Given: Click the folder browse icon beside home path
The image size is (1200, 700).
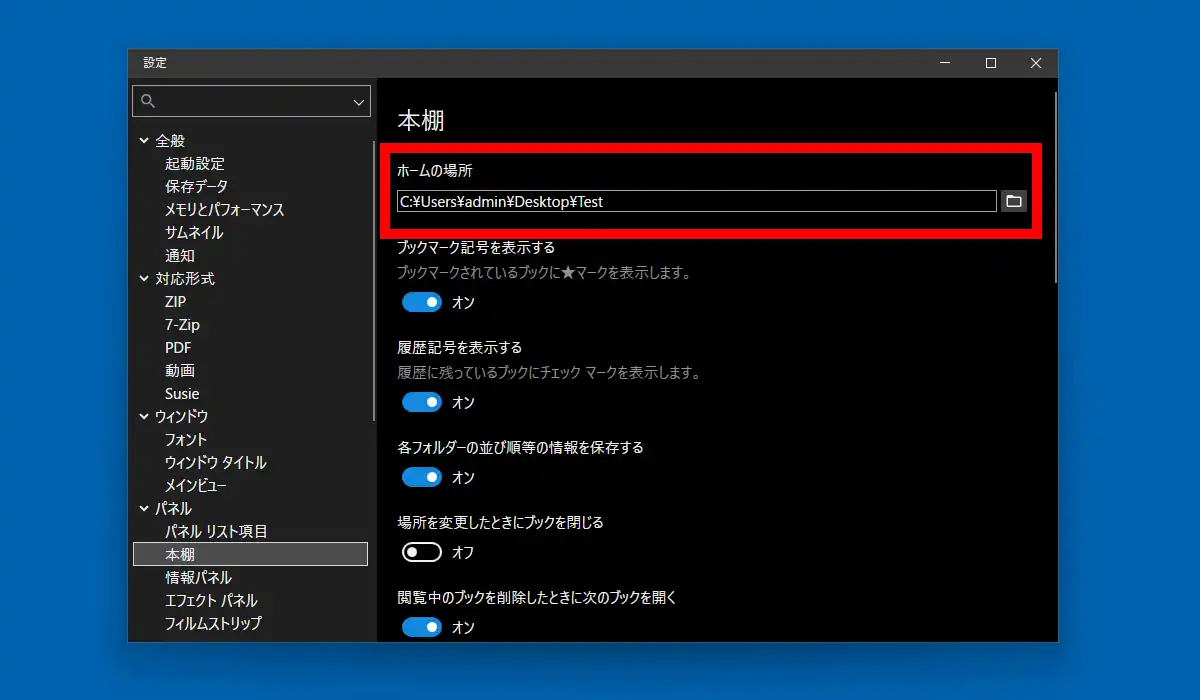Looking at the screenshot, I should pos(1014,201).
